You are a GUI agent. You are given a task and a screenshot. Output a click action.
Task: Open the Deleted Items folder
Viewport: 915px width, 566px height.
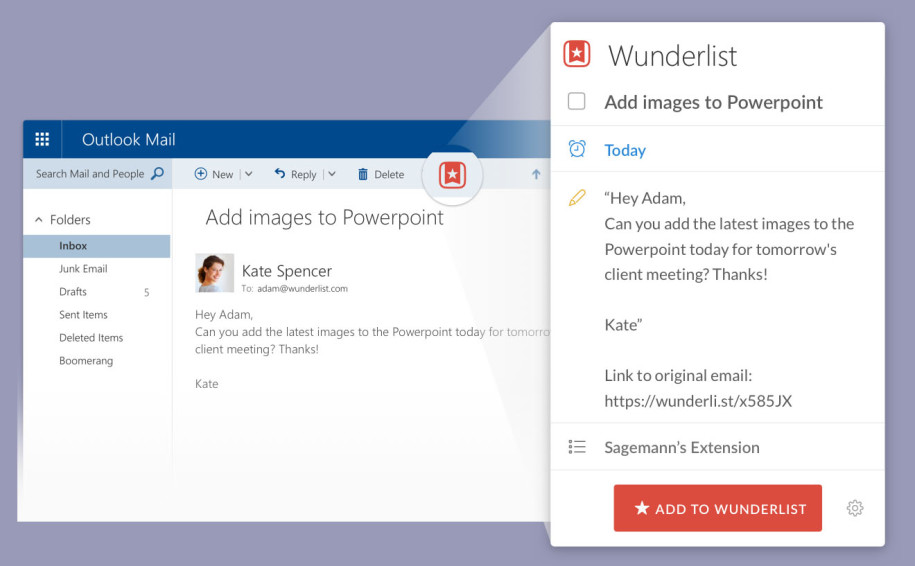91,338
